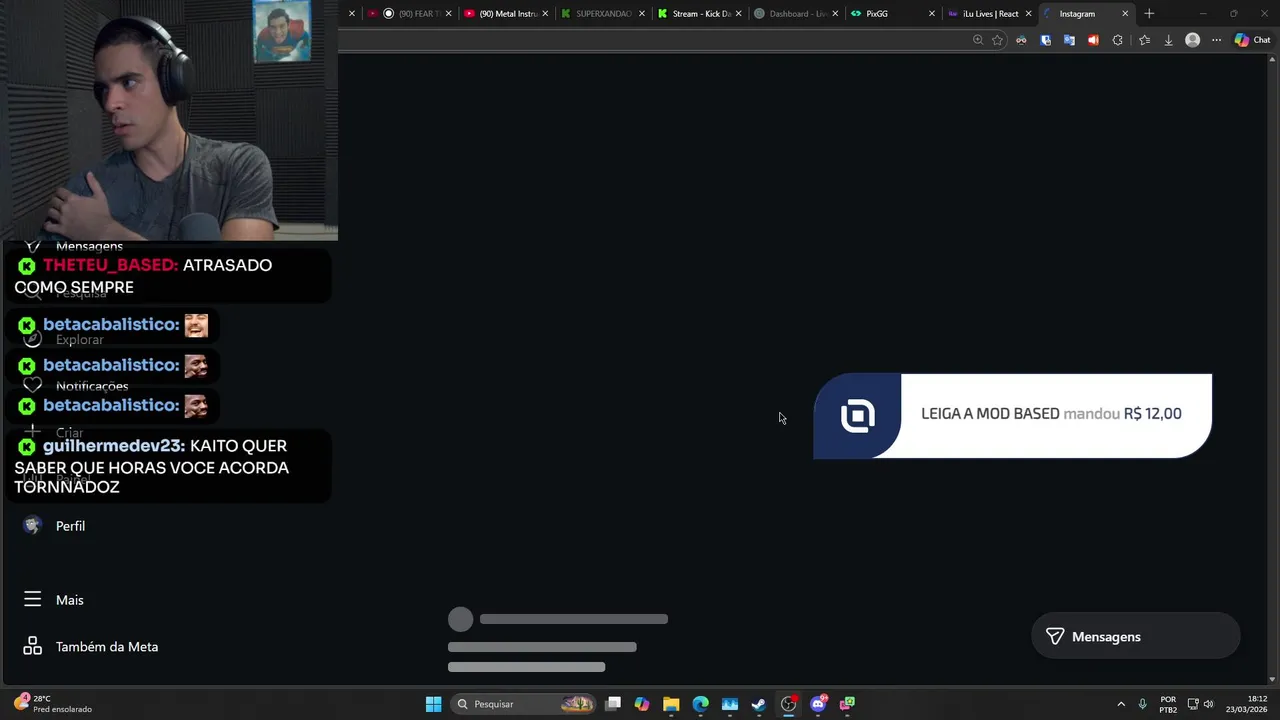Open Steam from the taskbar

pos(759,704)
